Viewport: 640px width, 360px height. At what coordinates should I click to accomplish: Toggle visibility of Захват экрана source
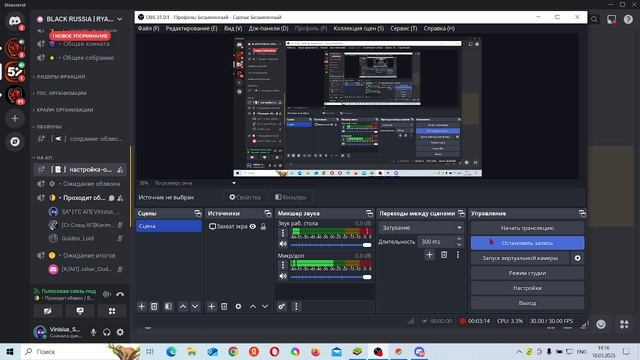(x=253, y=226)
